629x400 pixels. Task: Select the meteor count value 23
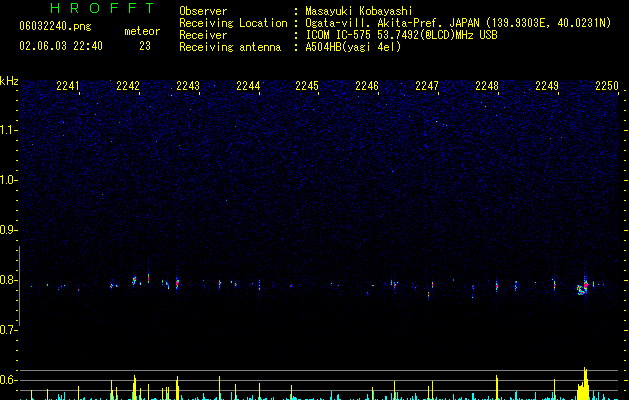(x=145, y=46)
